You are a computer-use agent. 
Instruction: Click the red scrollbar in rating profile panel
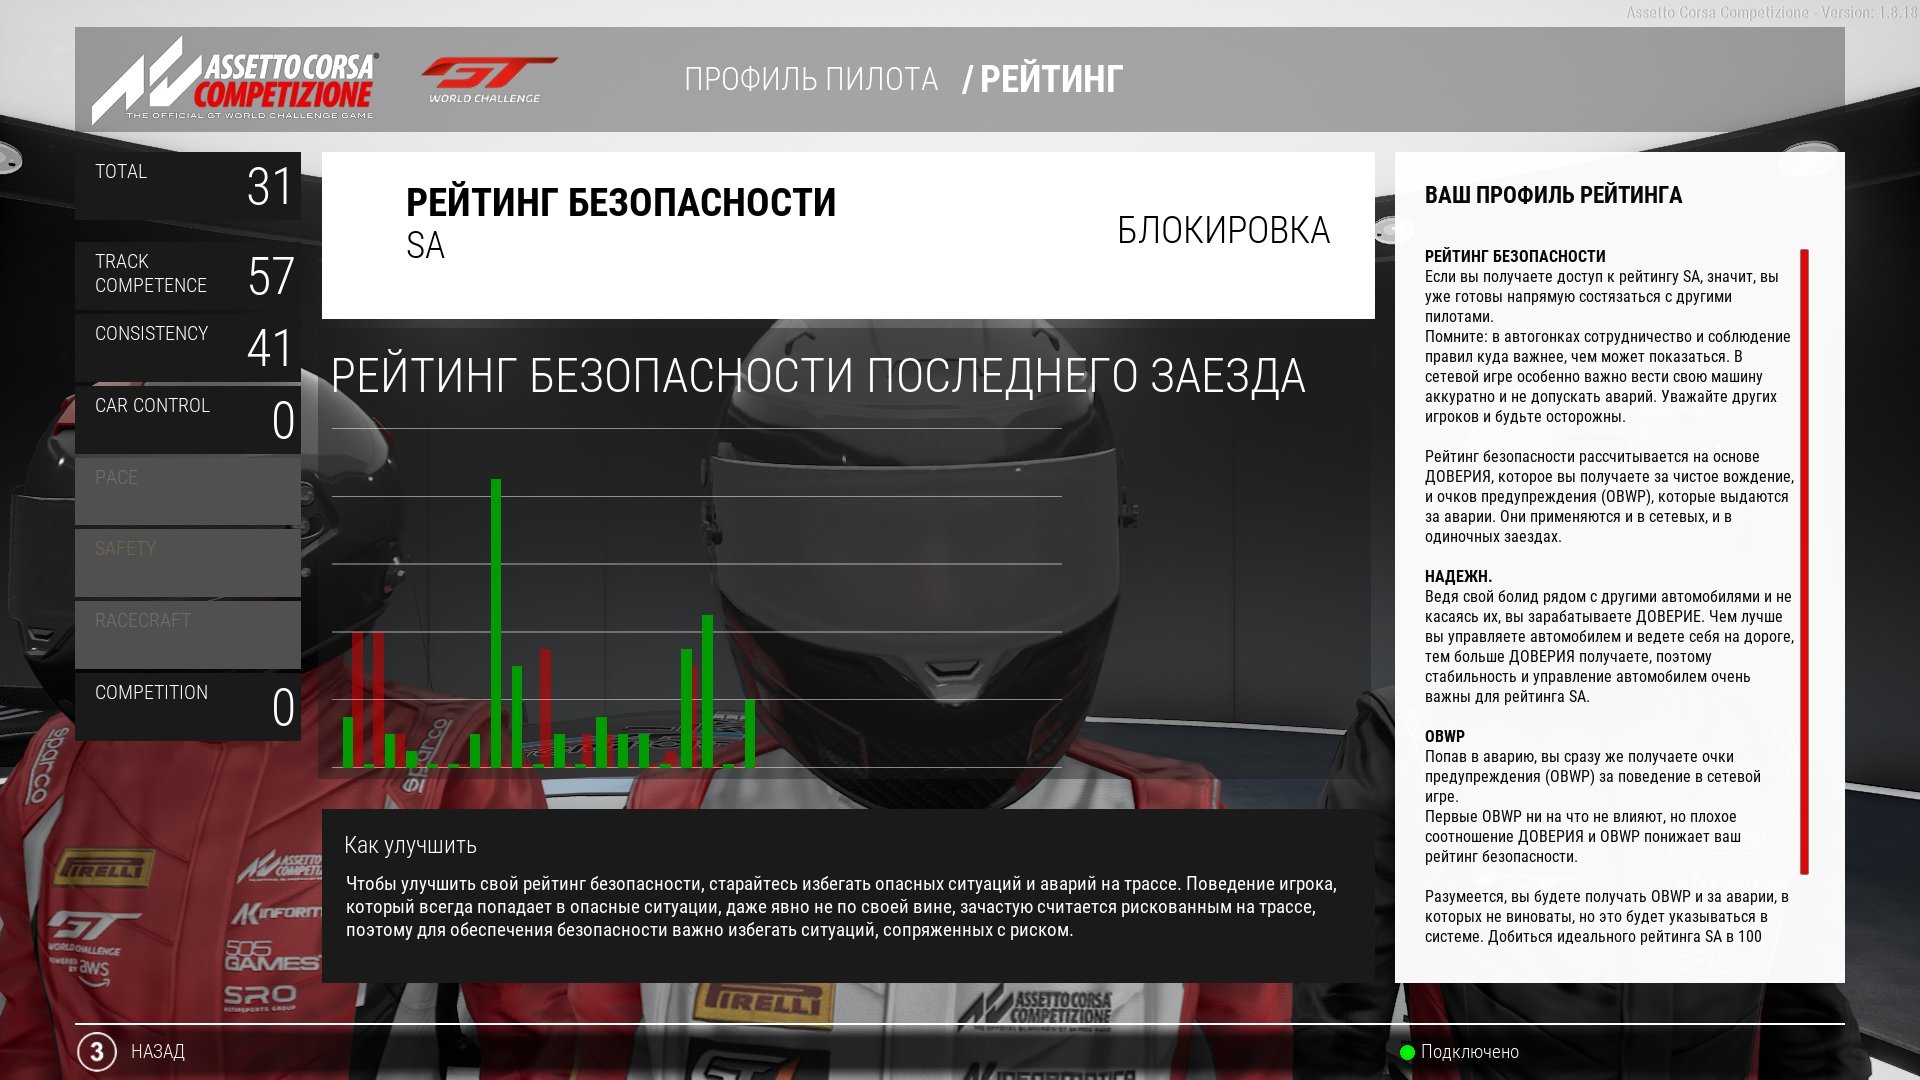[1804, 560]
